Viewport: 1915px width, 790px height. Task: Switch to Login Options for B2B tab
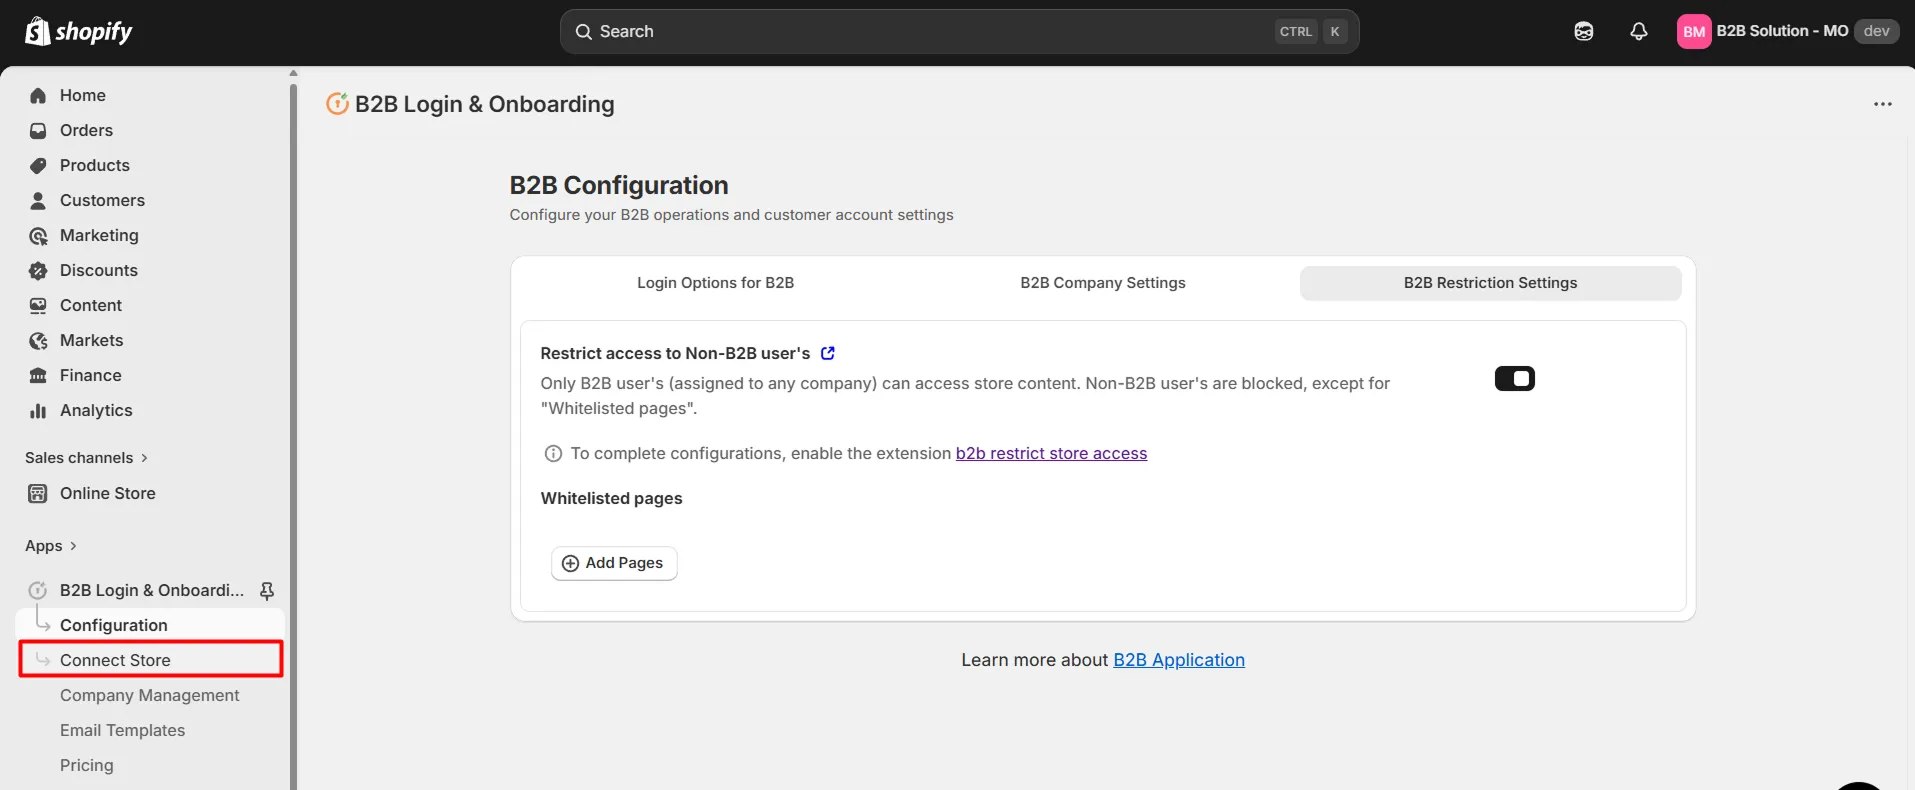[x=715, y=283]
